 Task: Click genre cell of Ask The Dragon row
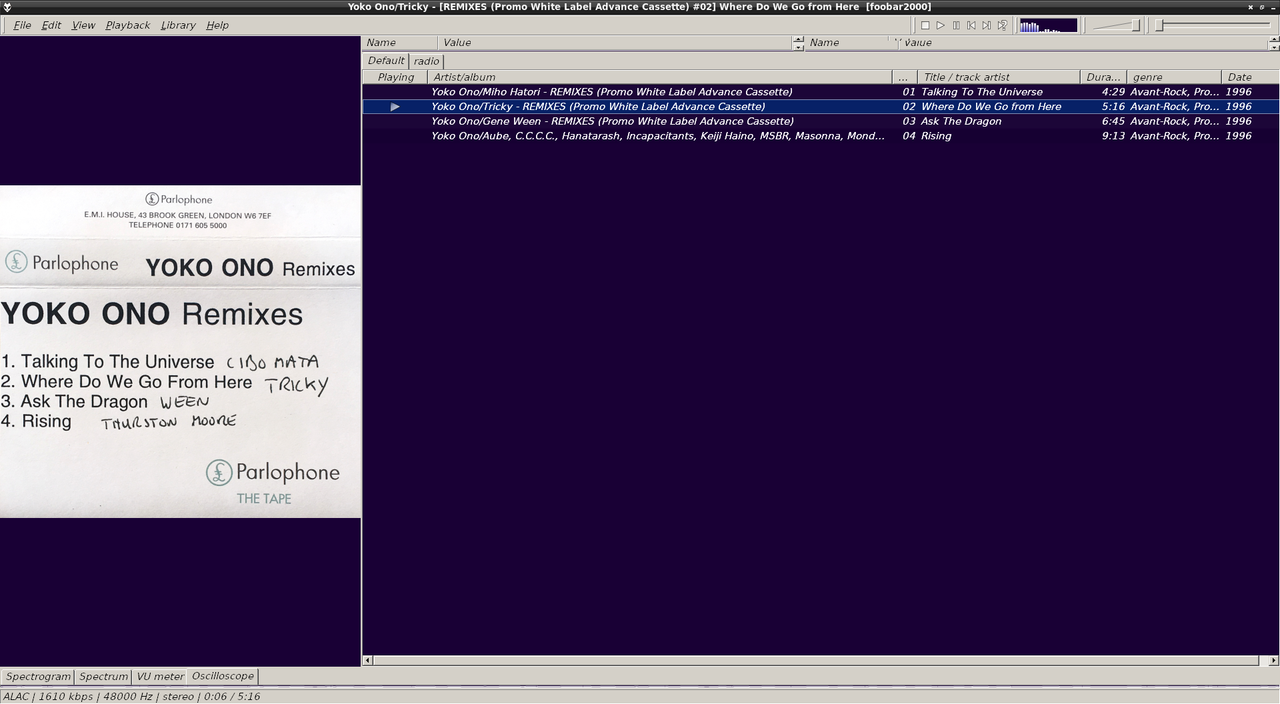tap(1174, 121)
